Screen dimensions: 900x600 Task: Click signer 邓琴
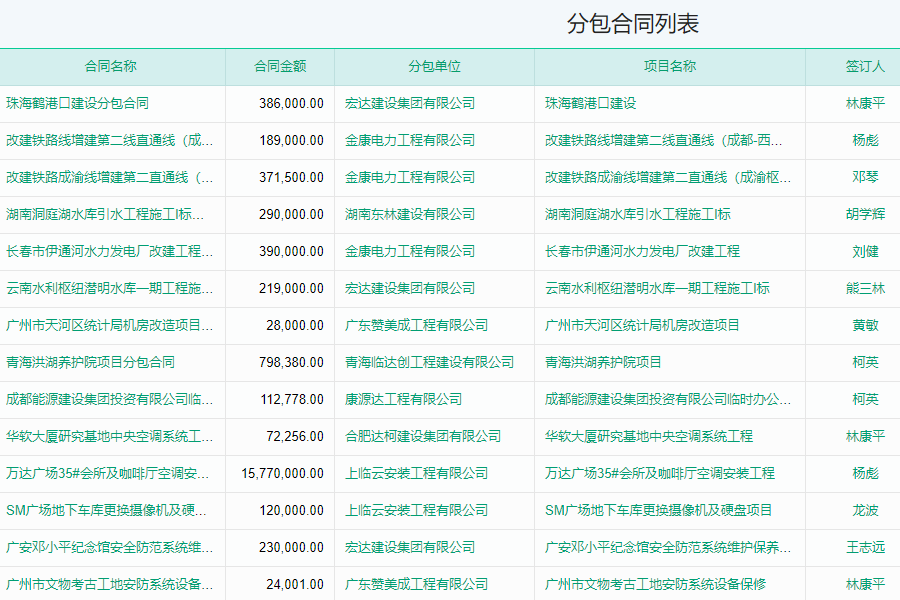pyautogui.click(x=865, y=177)
